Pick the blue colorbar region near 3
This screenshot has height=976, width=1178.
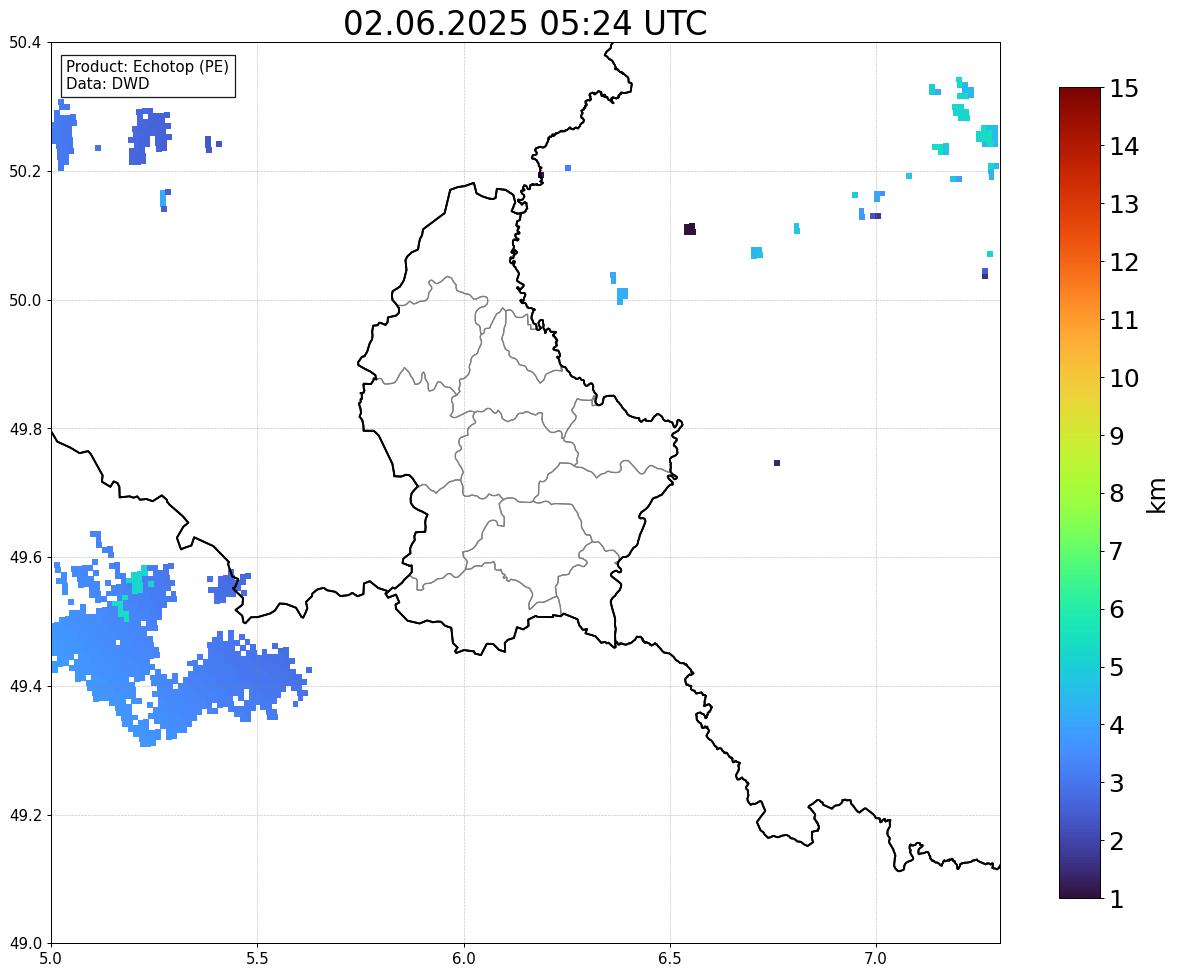click(x=1080, y=783)
